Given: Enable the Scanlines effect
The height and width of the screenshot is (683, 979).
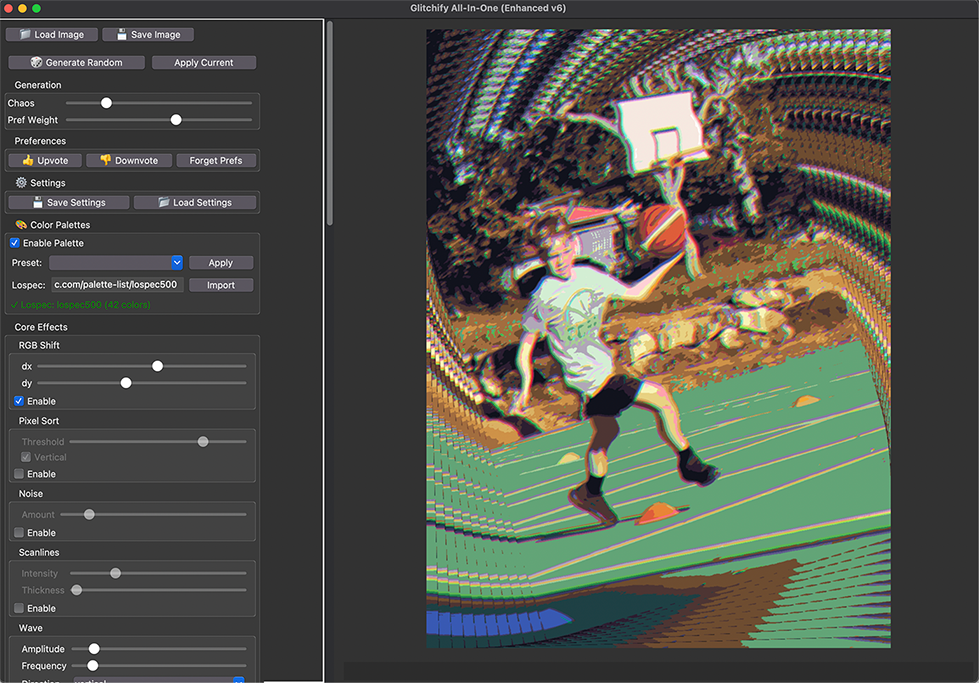Looking at the screenshot, I should [19, 608].
